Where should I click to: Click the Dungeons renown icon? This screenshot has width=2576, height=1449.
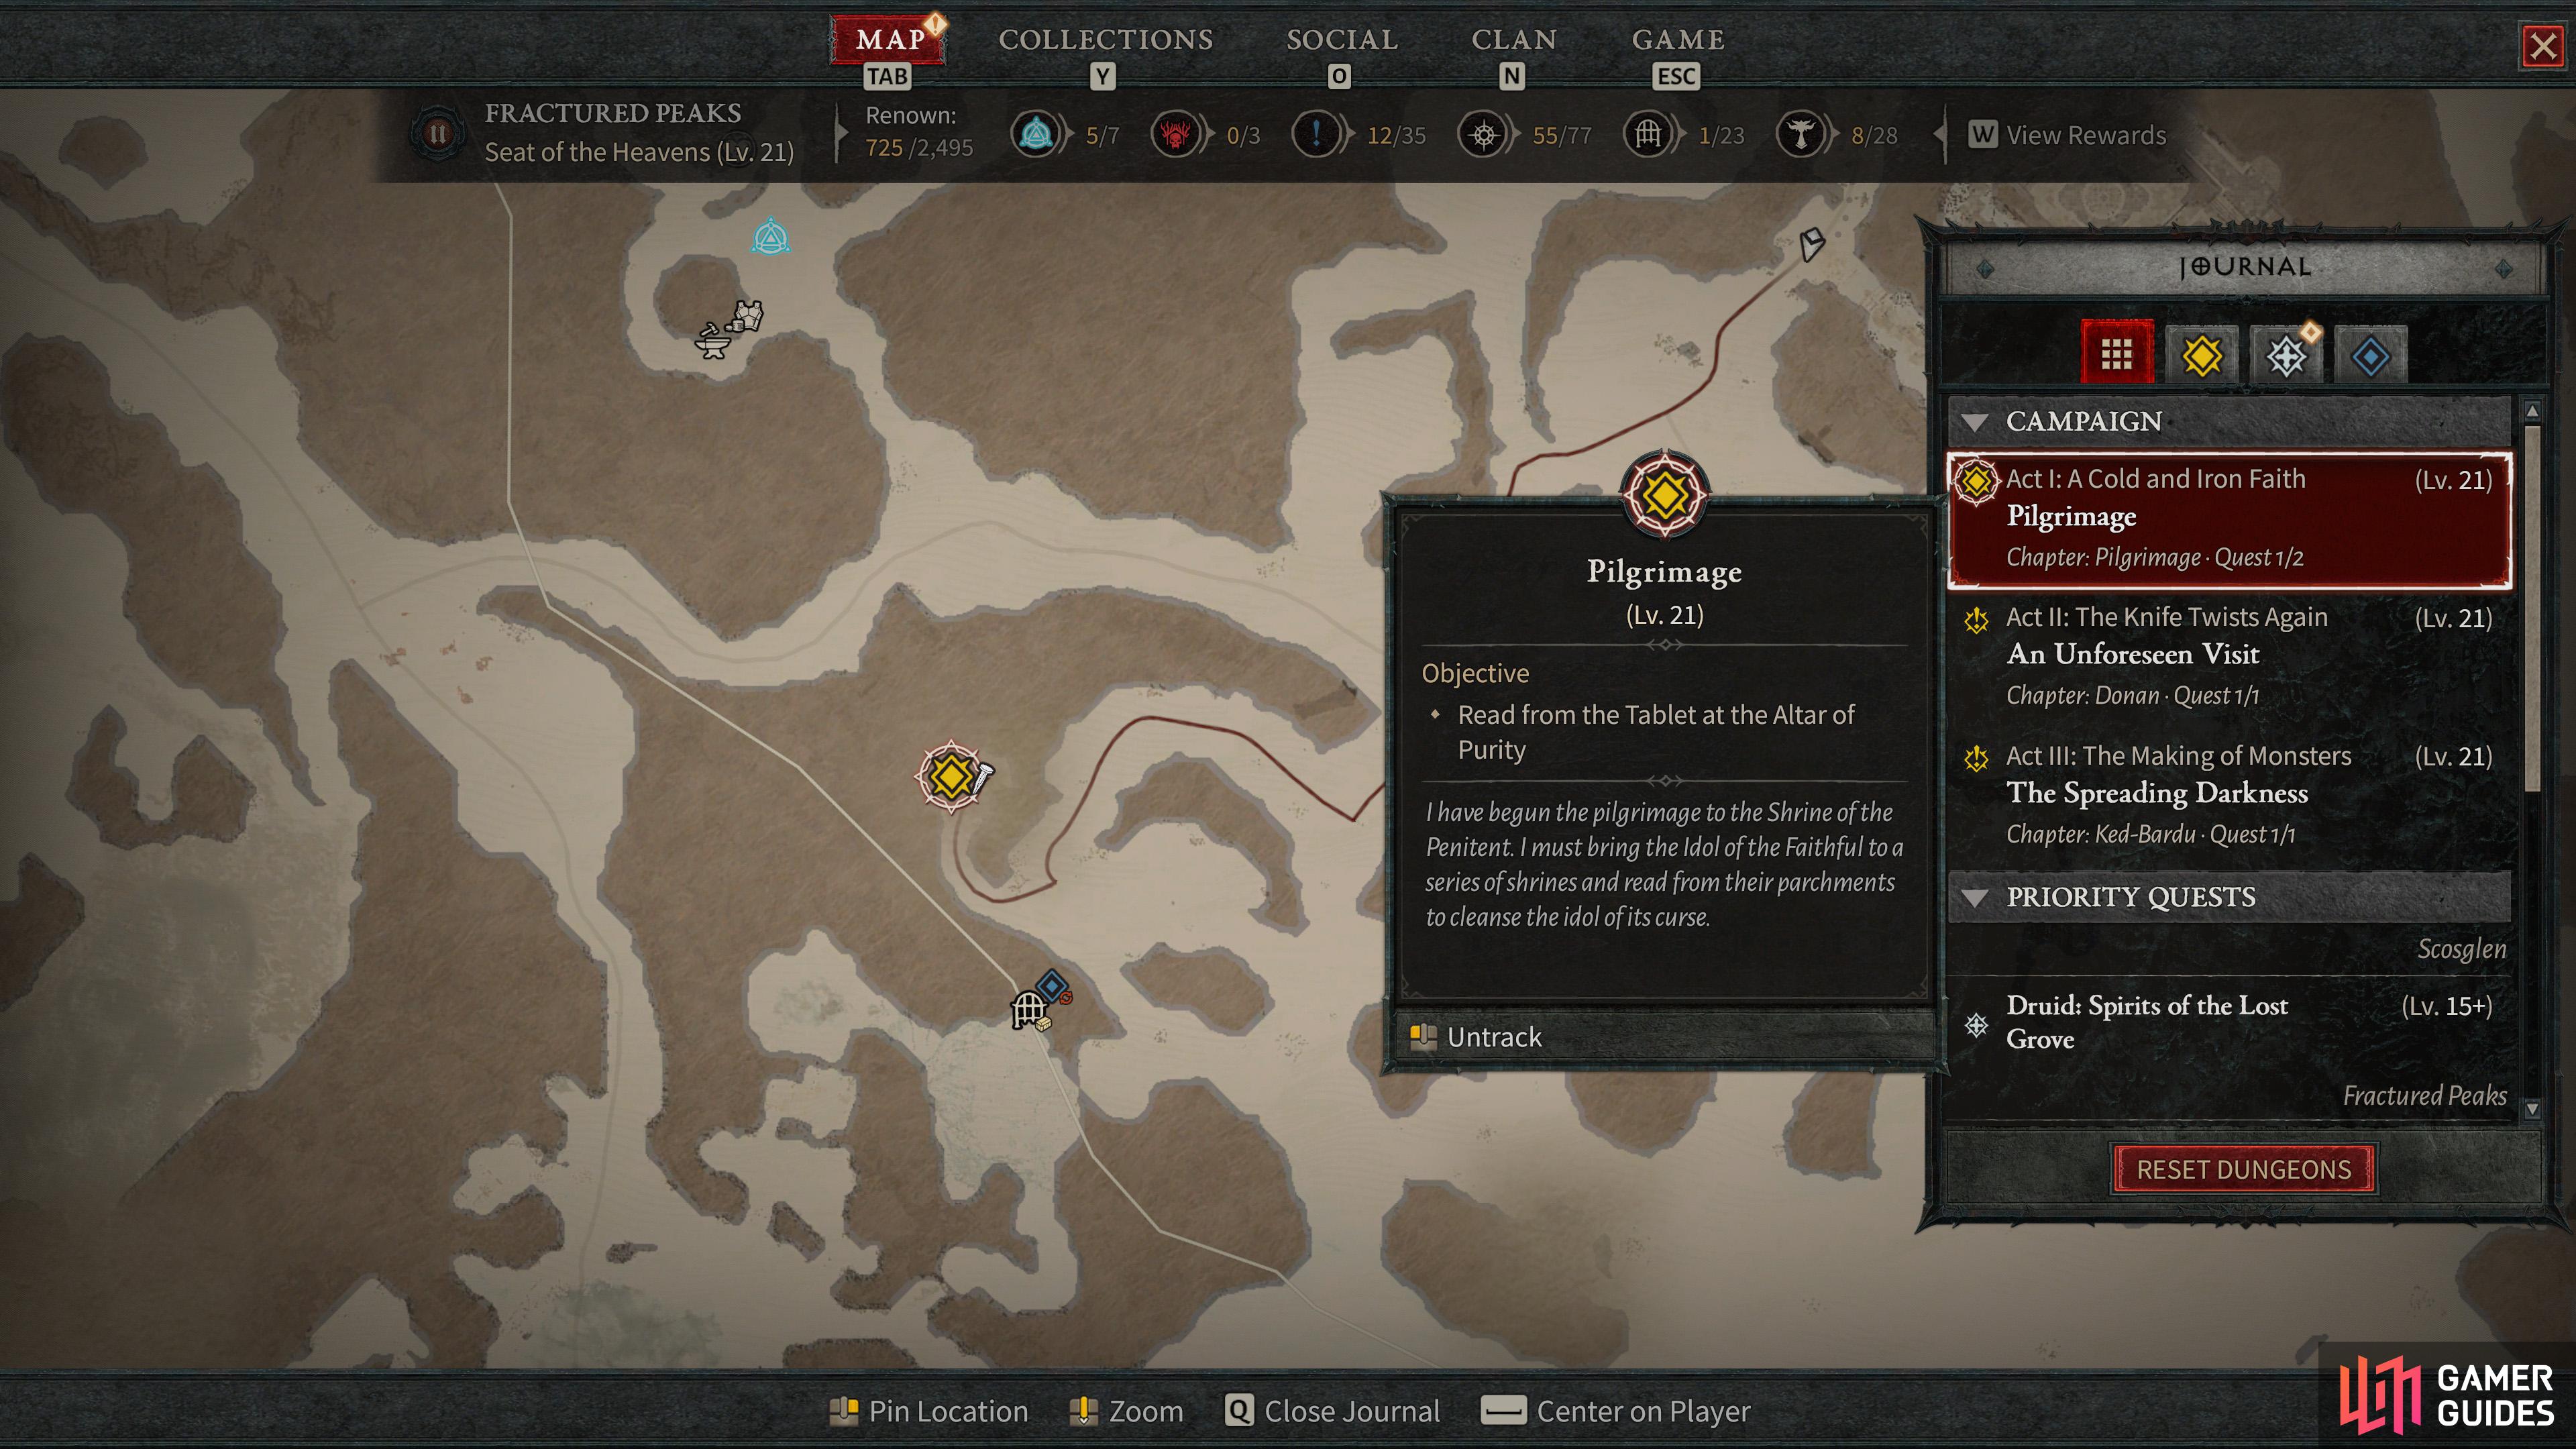tap(1648, 134)
